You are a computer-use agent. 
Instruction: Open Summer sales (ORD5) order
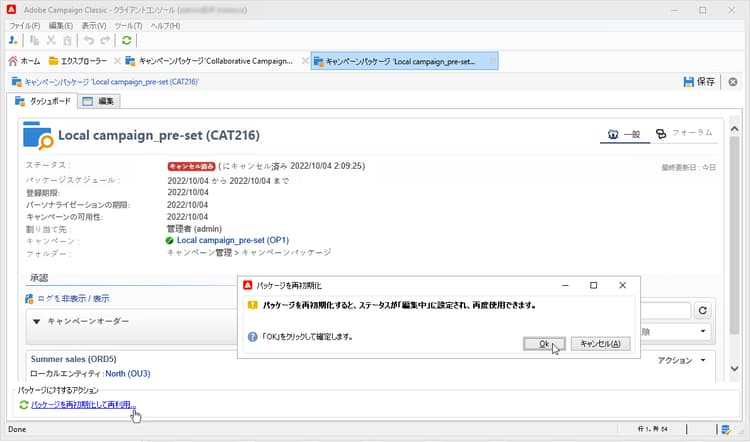pos(73,359)
